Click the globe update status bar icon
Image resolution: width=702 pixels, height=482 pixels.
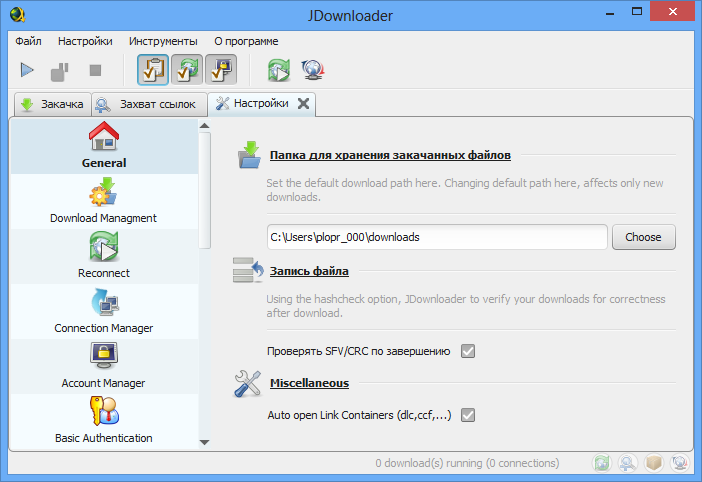point(680,463)
